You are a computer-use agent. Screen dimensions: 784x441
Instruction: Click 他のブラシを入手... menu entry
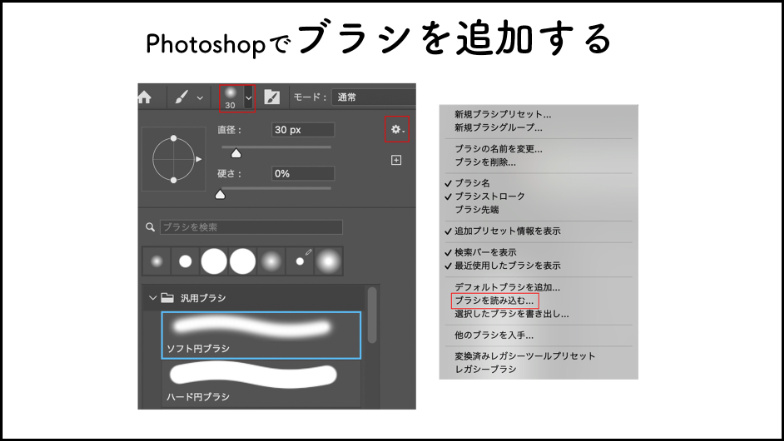(493, 335)
